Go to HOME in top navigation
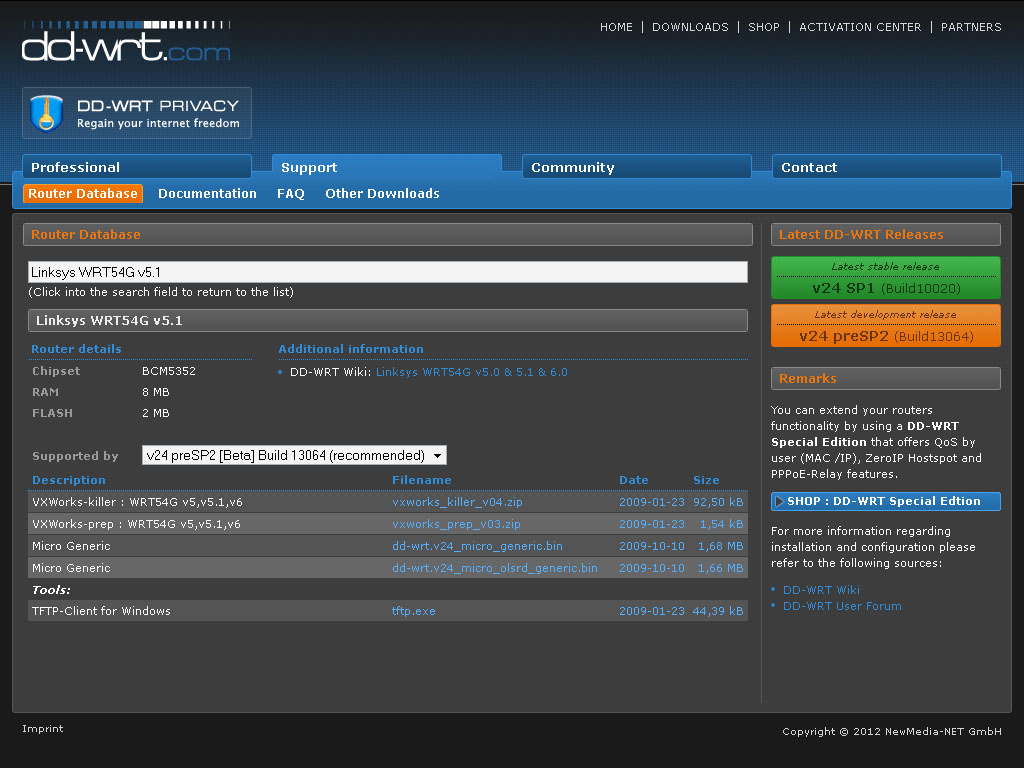 616,27
